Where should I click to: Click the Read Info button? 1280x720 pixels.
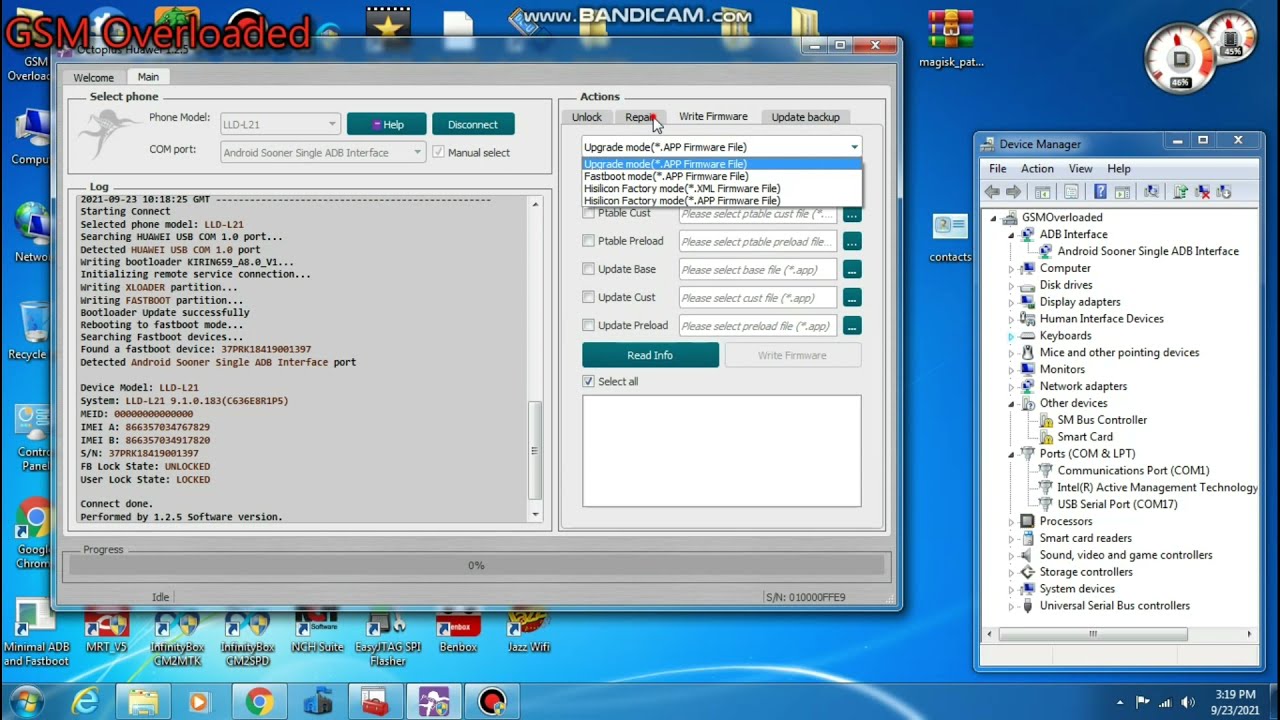pos(650,355)
